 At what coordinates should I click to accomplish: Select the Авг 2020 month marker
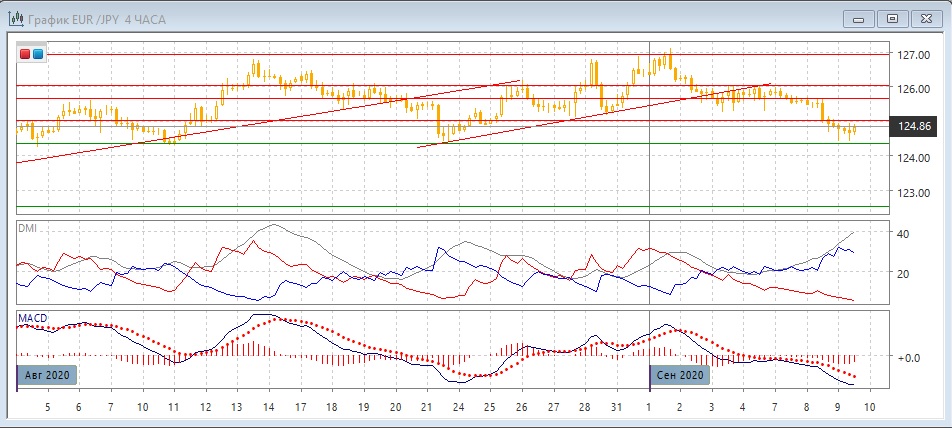pyautogui.click(x=47, y=375)
